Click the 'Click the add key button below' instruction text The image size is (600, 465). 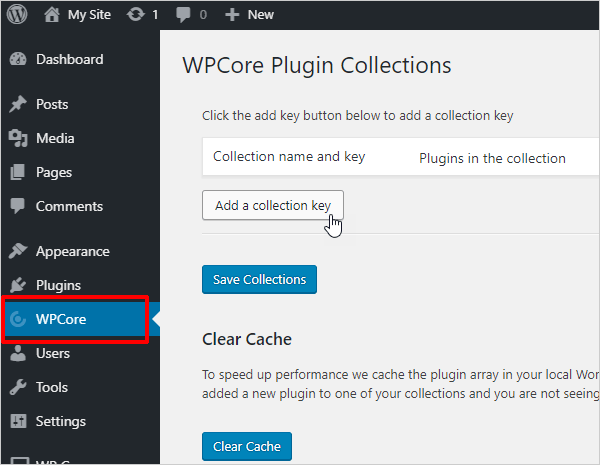[357, 116]
